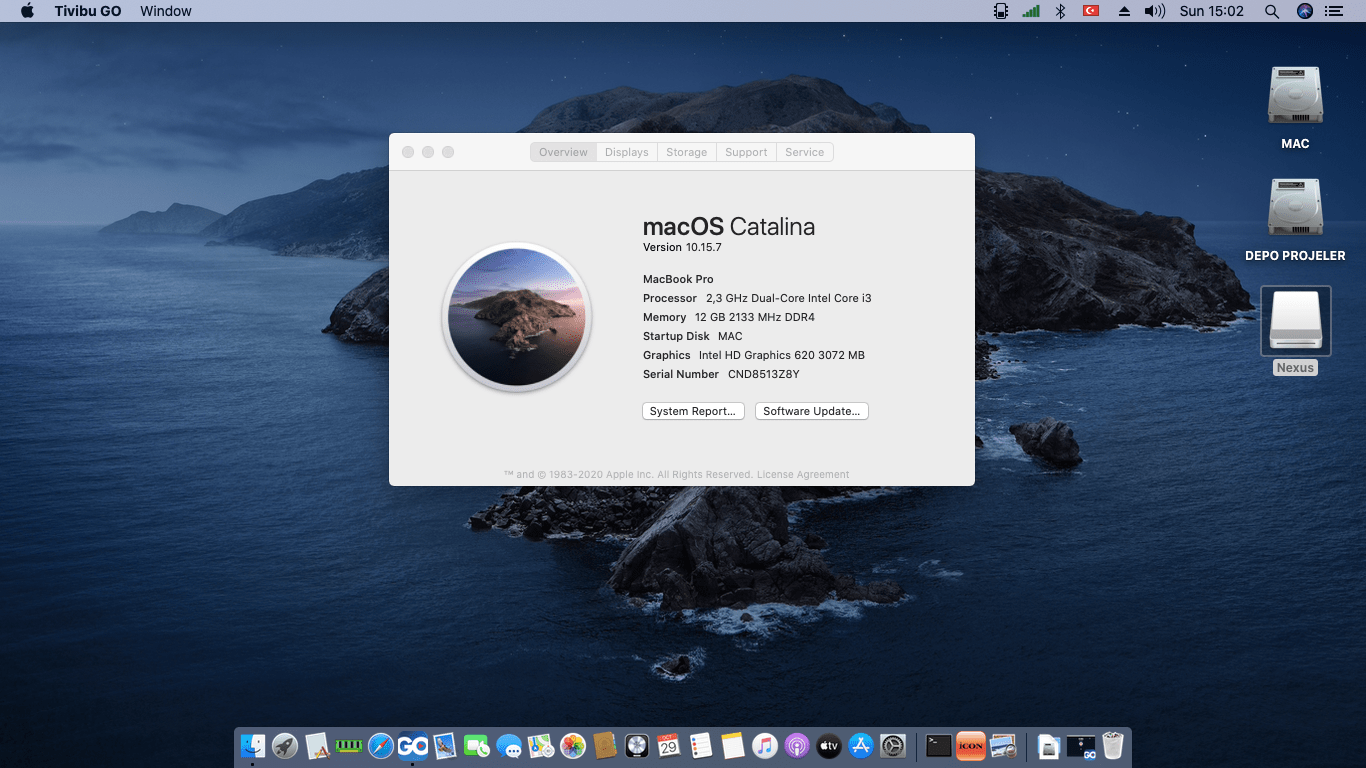Open the Turkish flag input source menu
Image resolution: width=1366 pixels, height=768 pixels.
(x=1091, y=11)
